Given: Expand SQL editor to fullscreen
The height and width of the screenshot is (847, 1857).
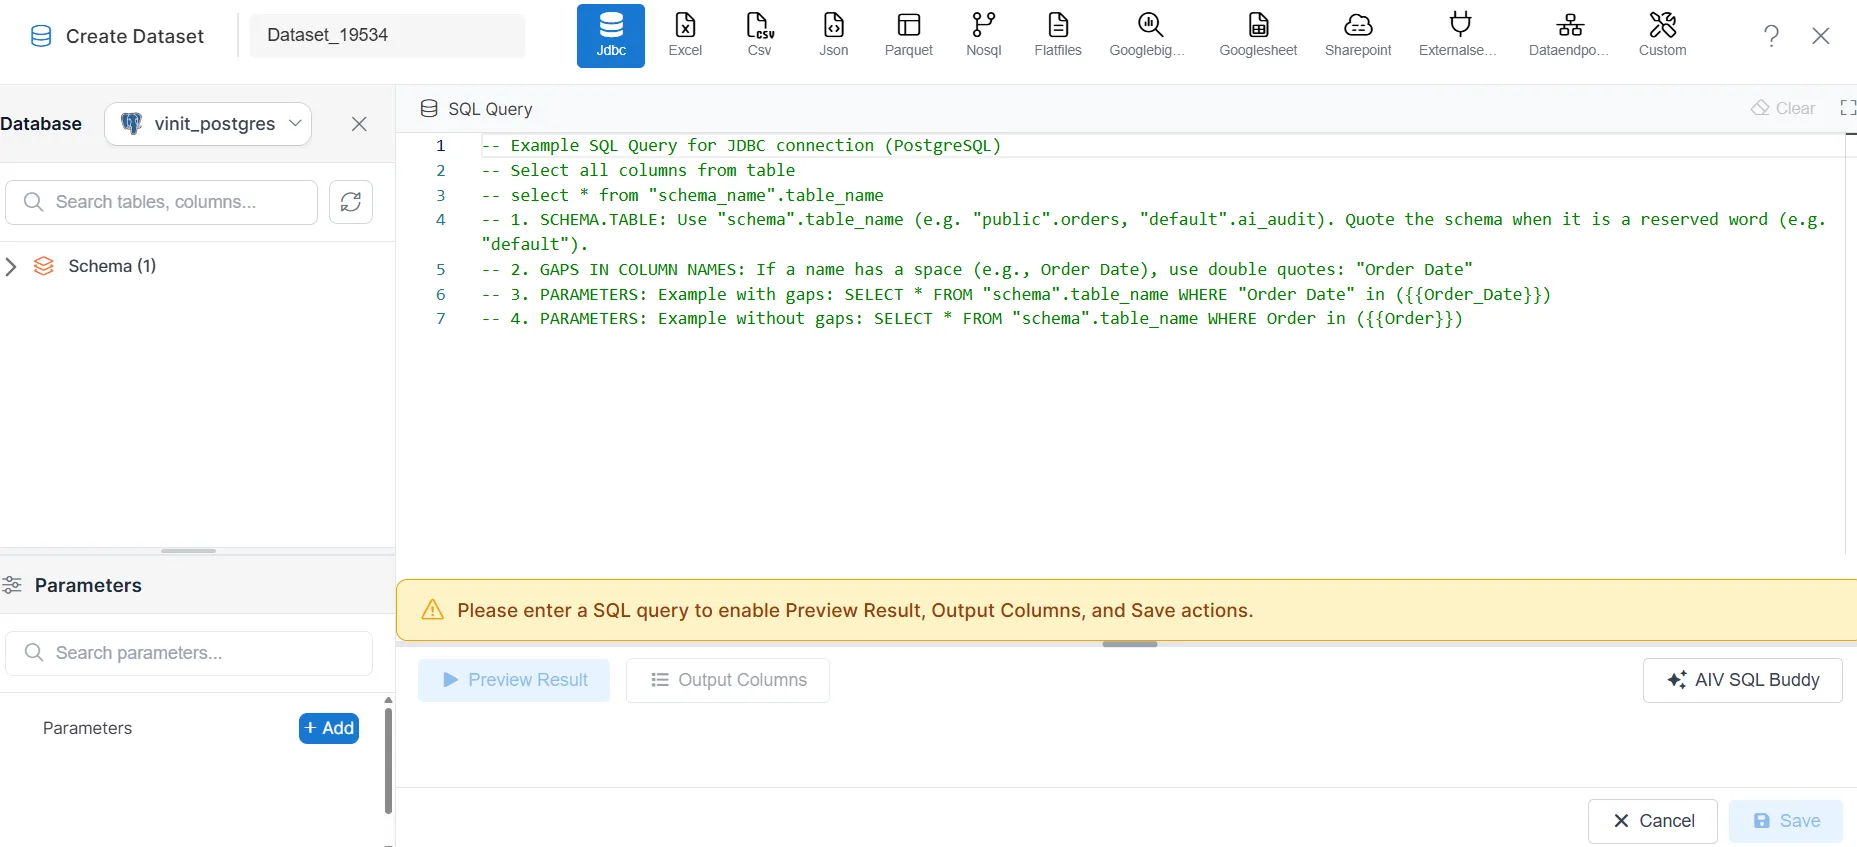Looking at the screenshot, I should 1848,108.
